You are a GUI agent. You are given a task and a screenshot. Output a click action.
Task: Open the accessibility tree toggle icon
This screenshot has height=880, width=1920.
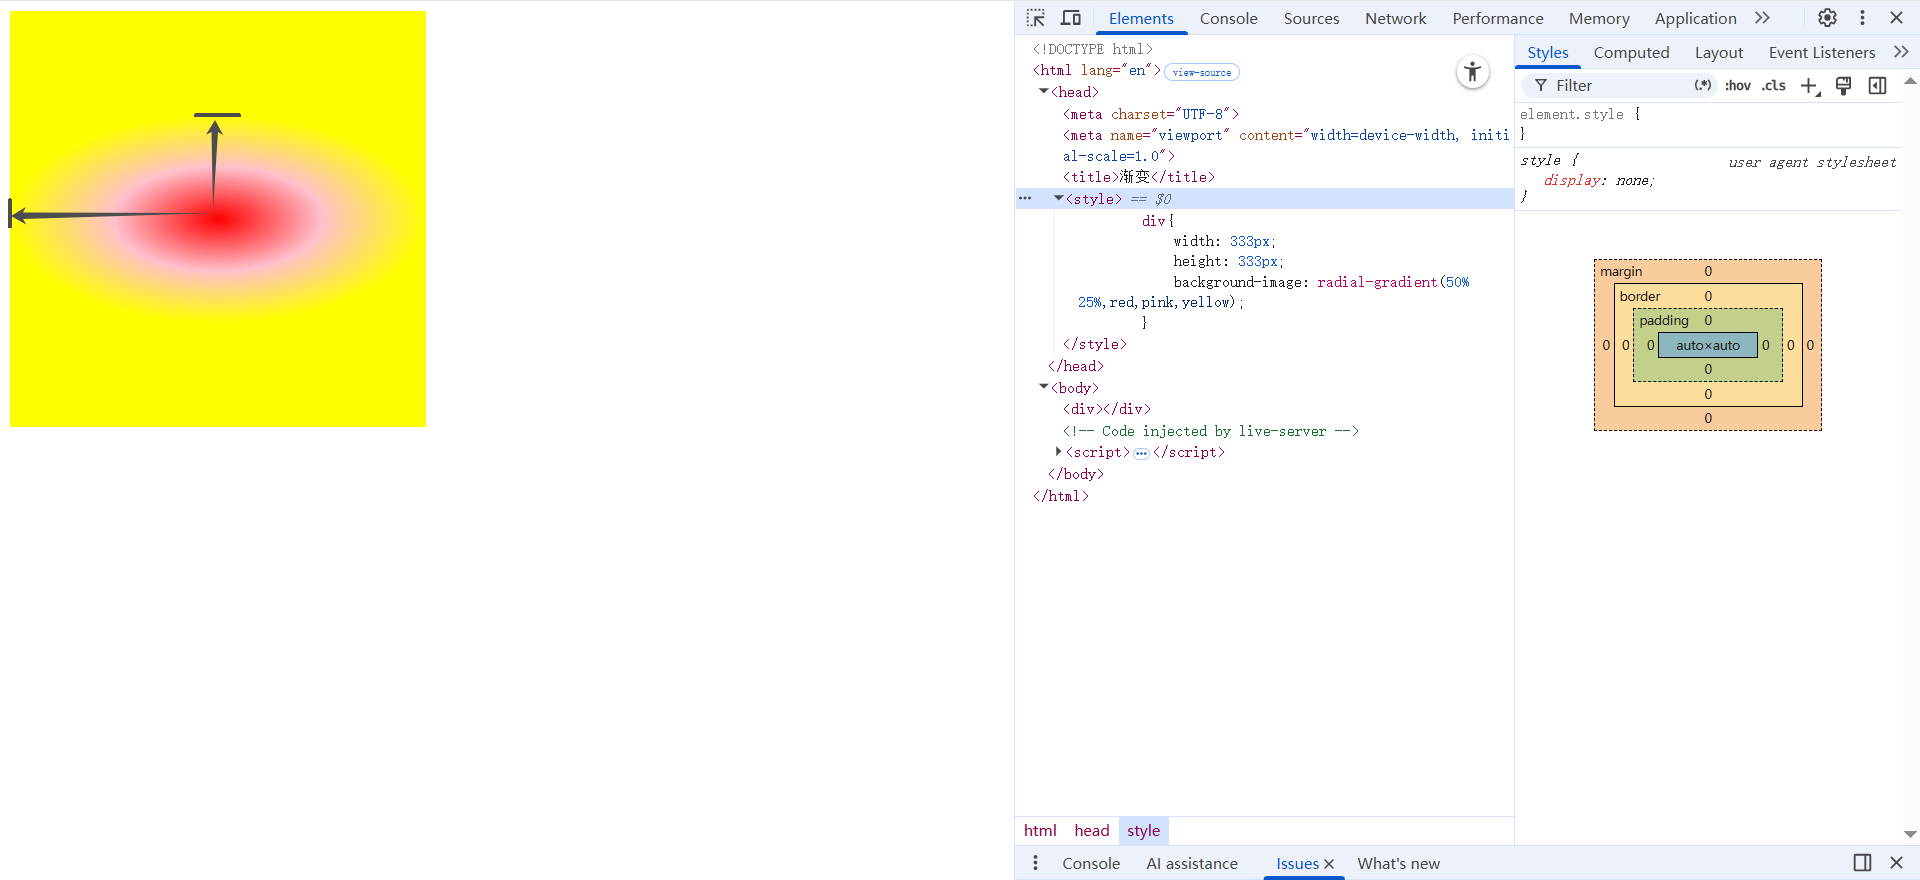pyautogui.click(x=1472, y=72)
